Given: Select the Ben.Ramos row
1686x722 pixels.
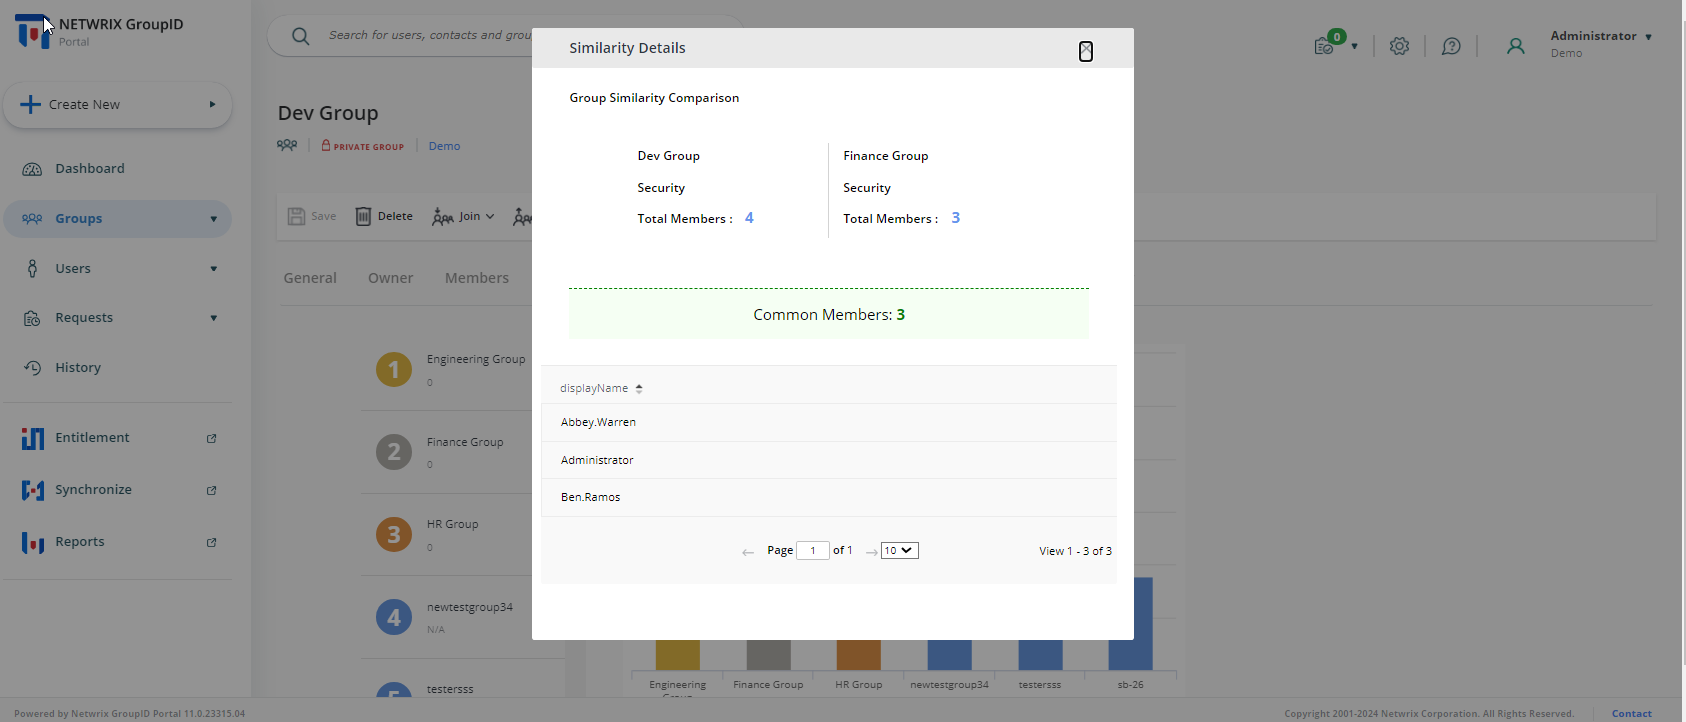Looking at the screenshot, I should 829,498.
